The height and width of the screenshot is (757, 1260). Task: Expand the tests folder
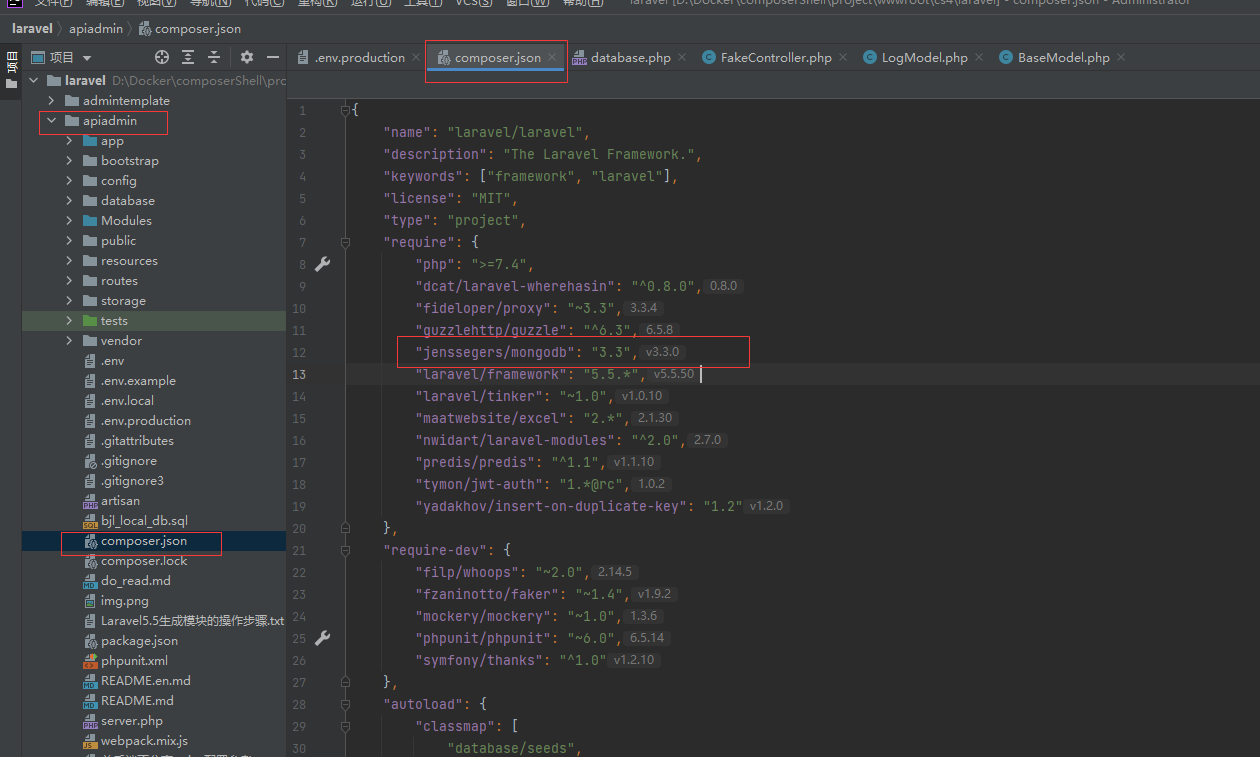pos(69,321)
